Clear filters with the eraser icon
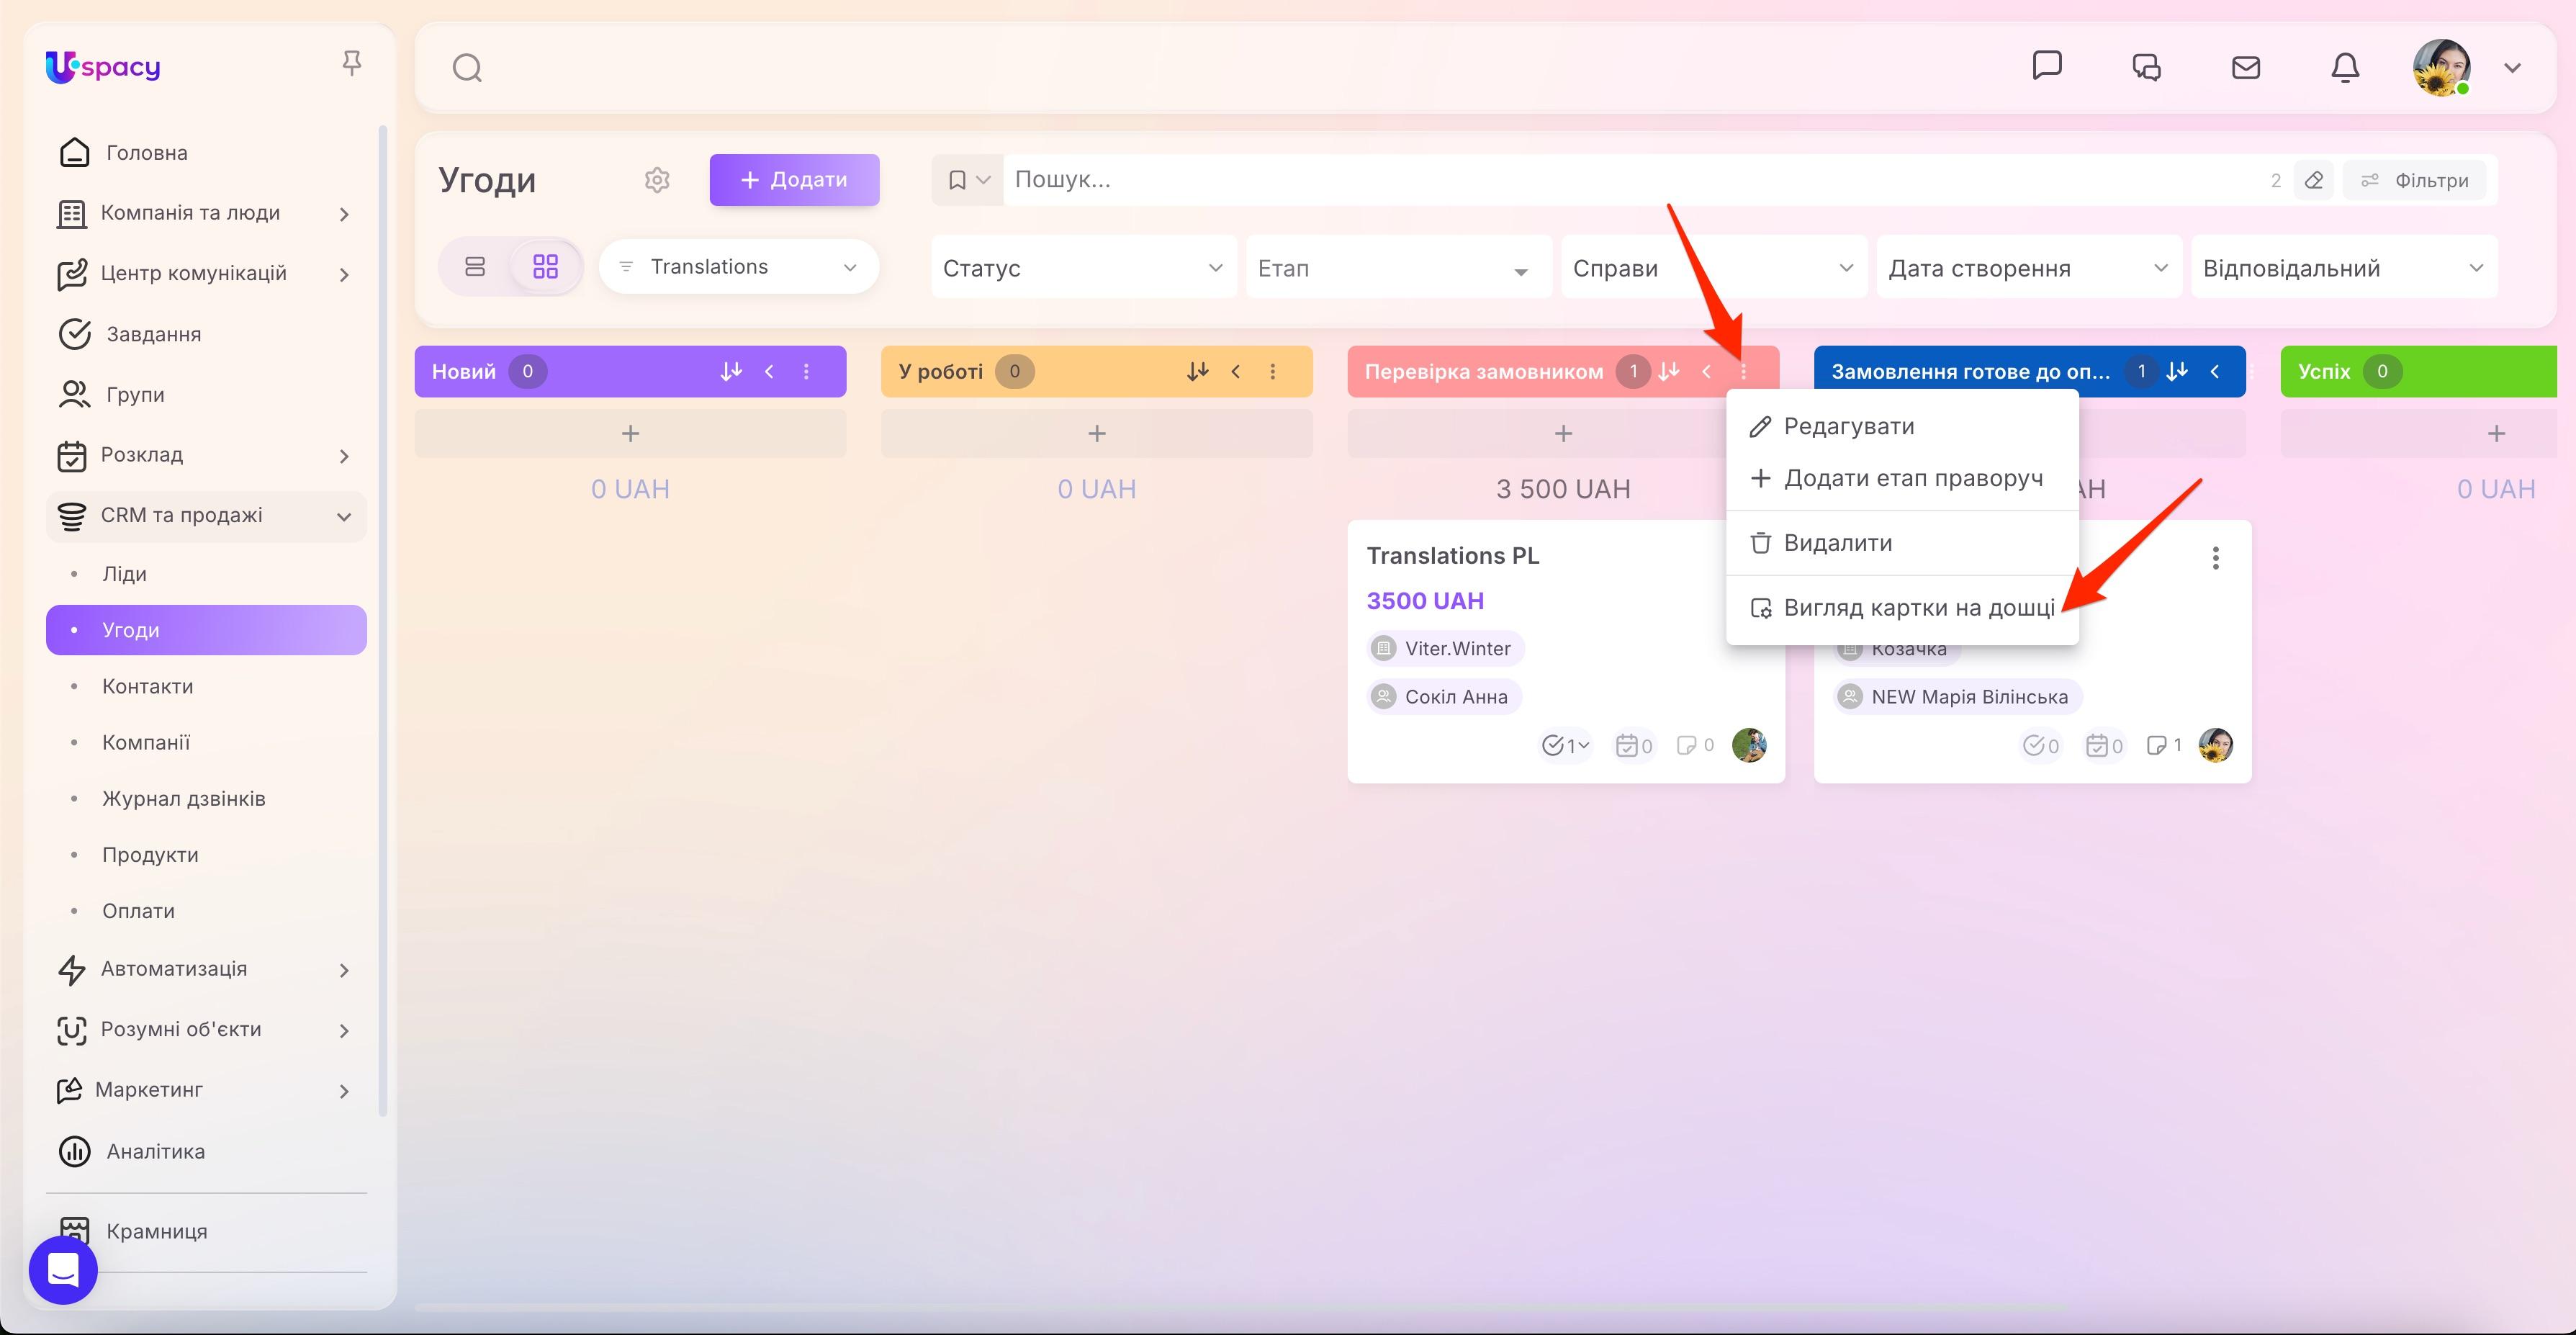Screen dimensions: 2576x1335 2314,180
